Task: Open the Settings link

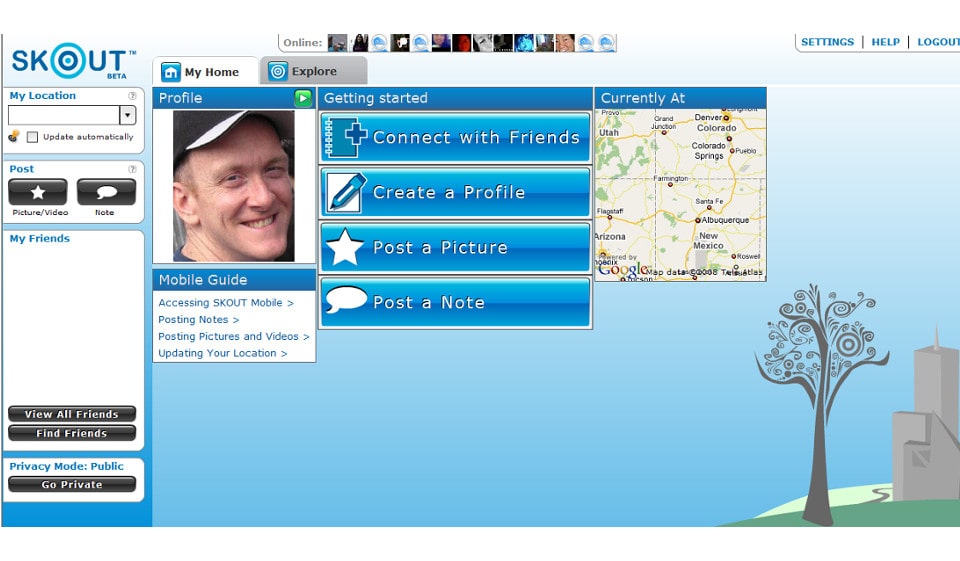Action: 827,42
